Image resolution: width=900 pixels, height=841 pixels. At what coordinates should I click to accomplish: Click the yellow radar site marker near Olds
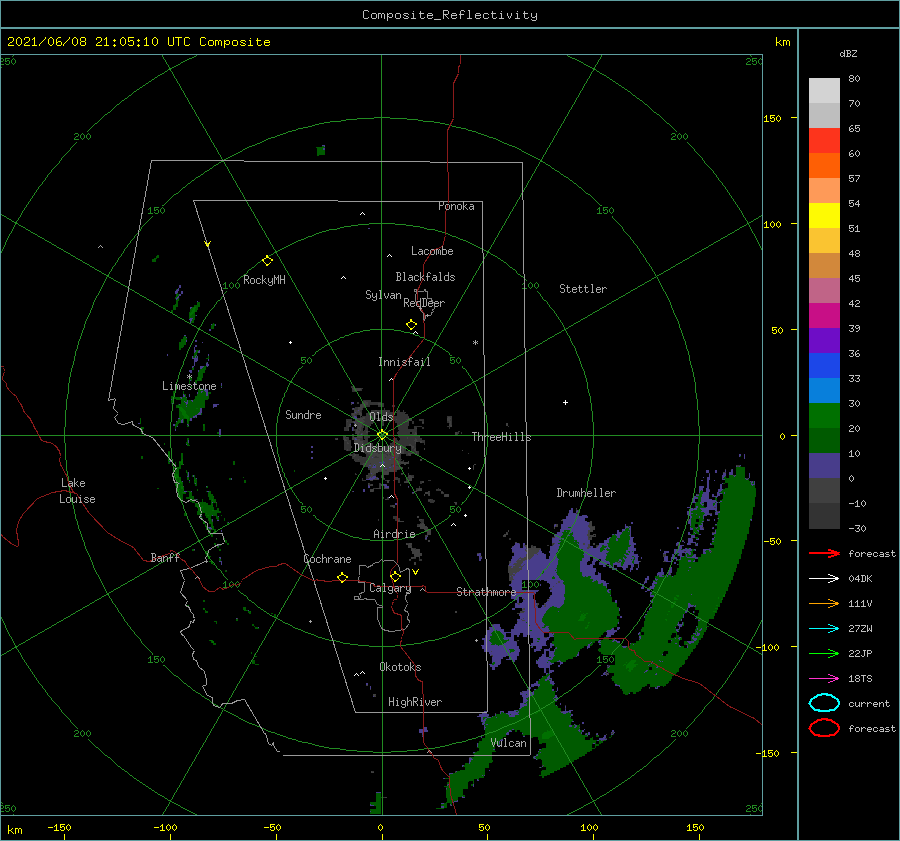[382, 435]
